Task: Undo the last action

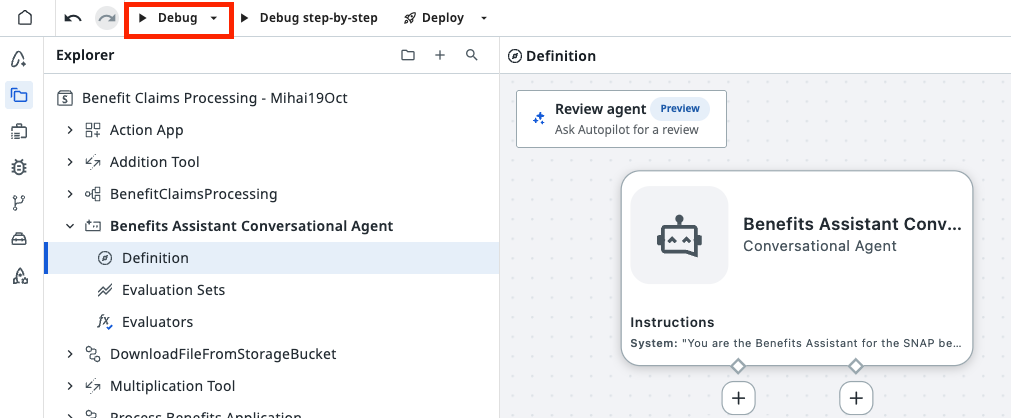Action: pyautogui.click(x=73, y=18)
